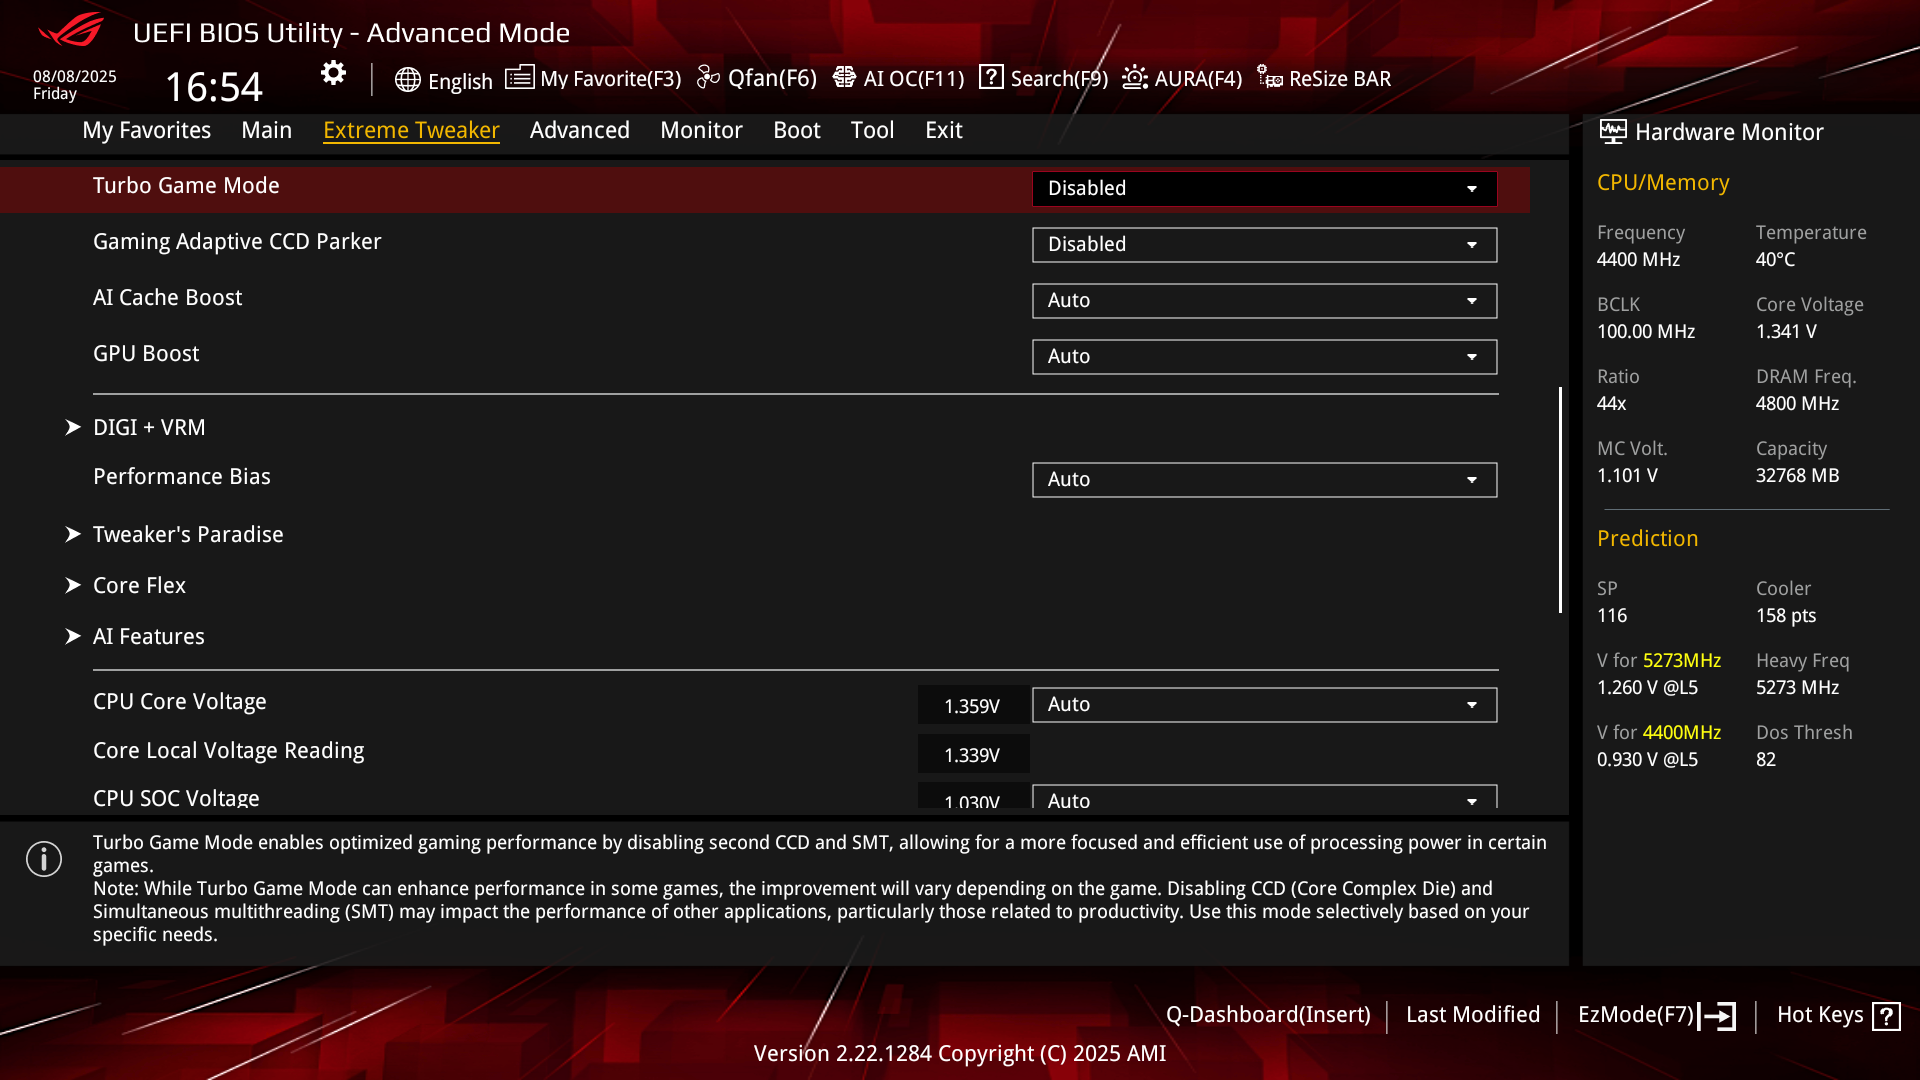
Task: Open settings gear next to clock
Action: click(x=333, y=73)
